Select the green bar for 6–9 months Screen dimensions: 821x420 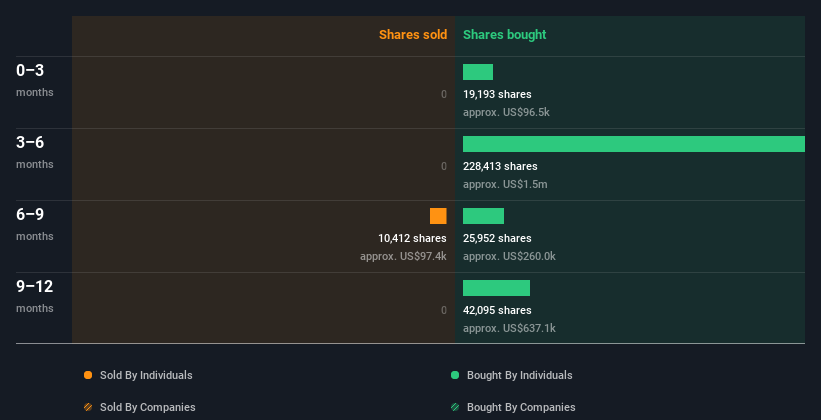[x=483, y=216]
